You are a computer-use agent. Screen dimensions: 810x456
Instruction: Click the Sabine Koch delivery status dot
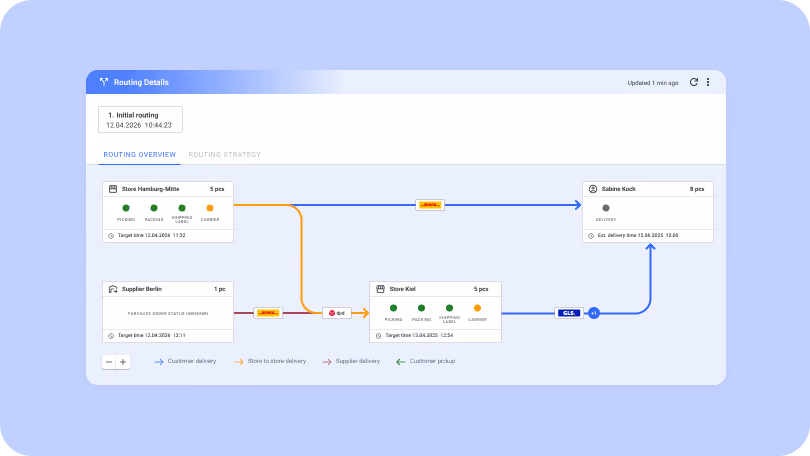(606, 208)
